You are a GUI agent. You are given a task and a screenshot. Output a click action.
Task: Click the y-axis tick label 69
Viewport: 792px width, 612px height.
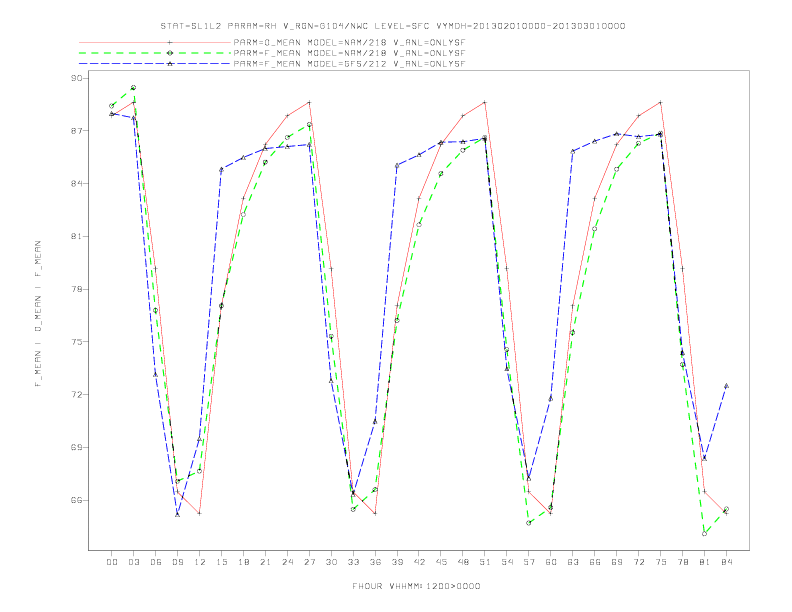(76, 447)
